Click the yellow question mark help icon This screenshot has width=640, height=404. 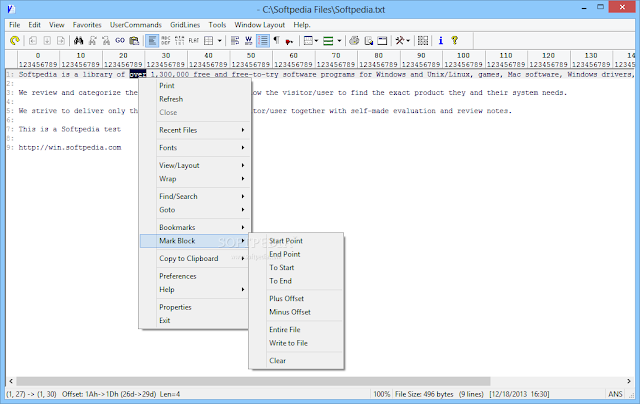pos(455,40)
